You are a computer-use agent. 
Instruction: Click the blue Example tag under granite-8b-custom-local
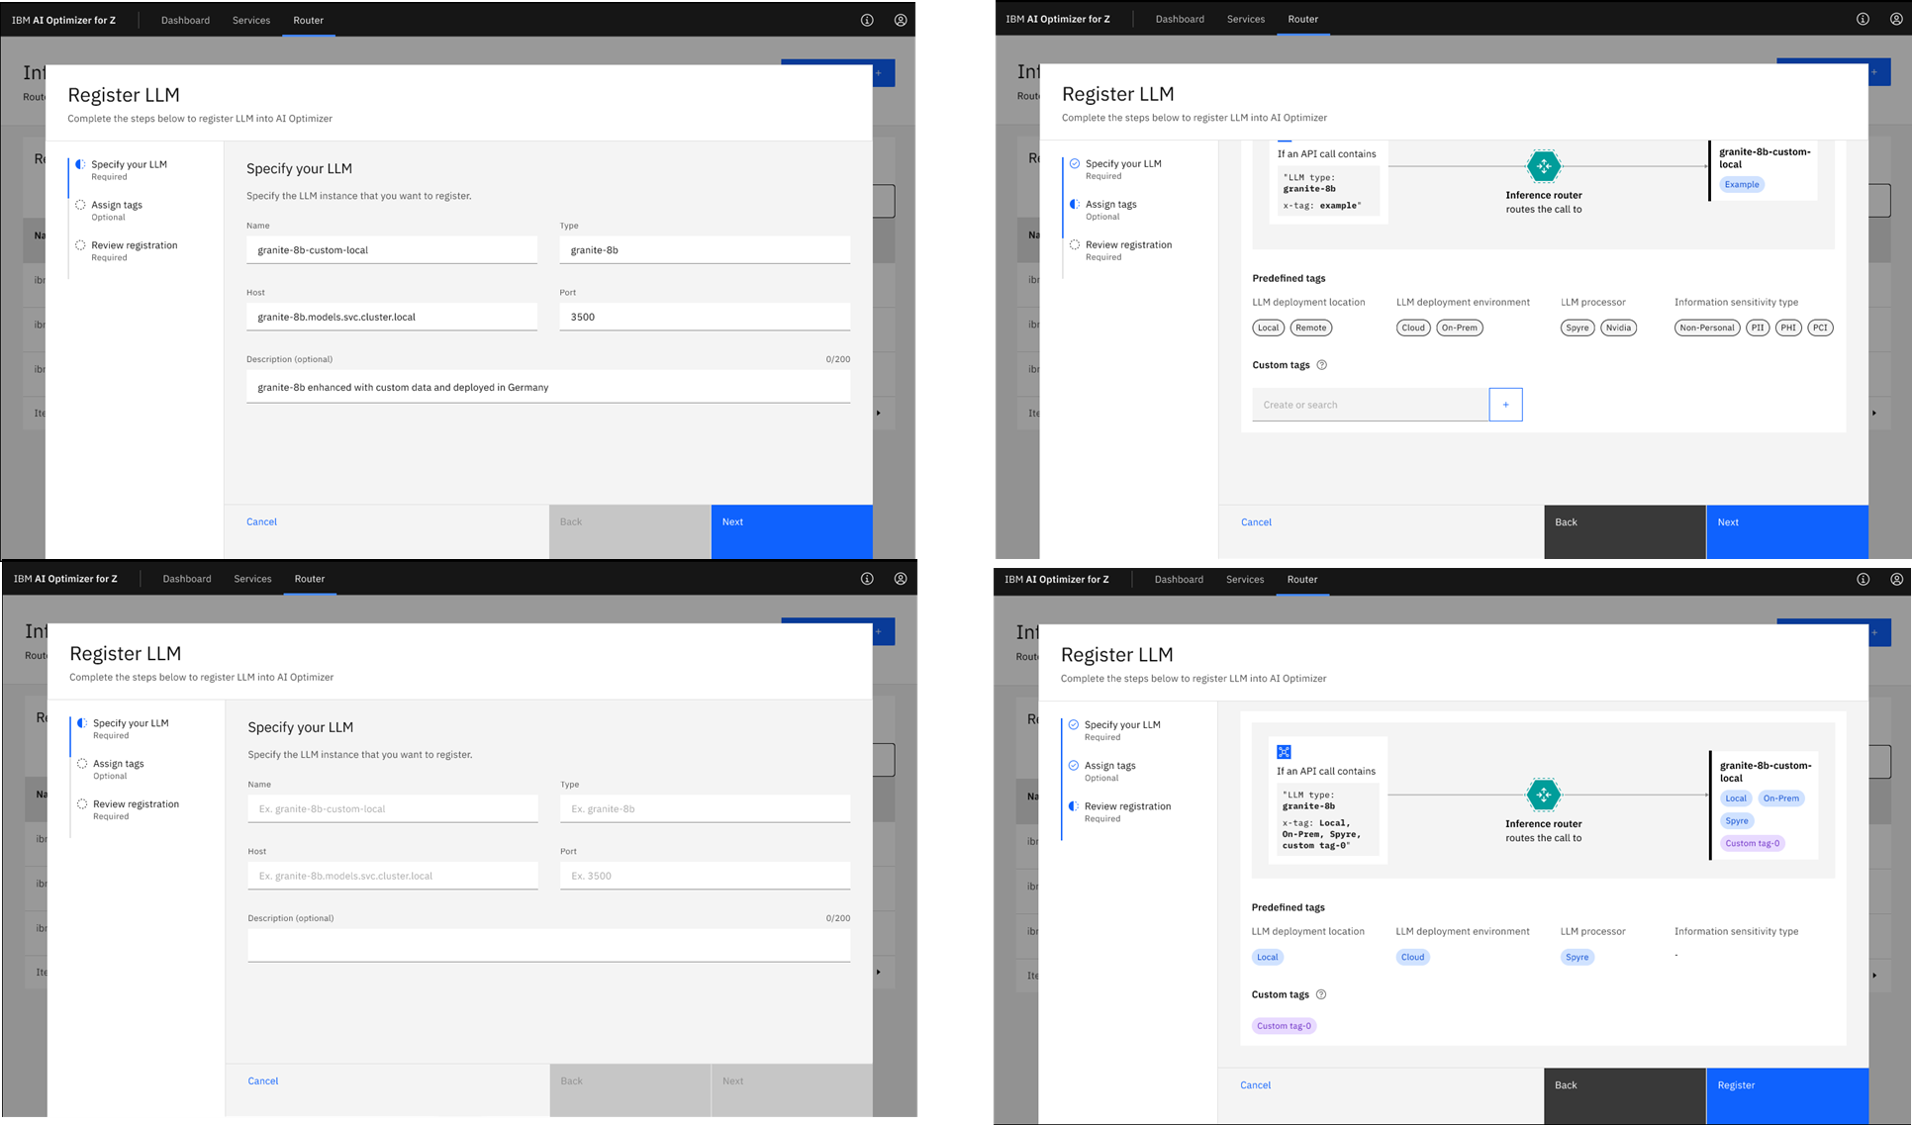[x=1742, y=185]
